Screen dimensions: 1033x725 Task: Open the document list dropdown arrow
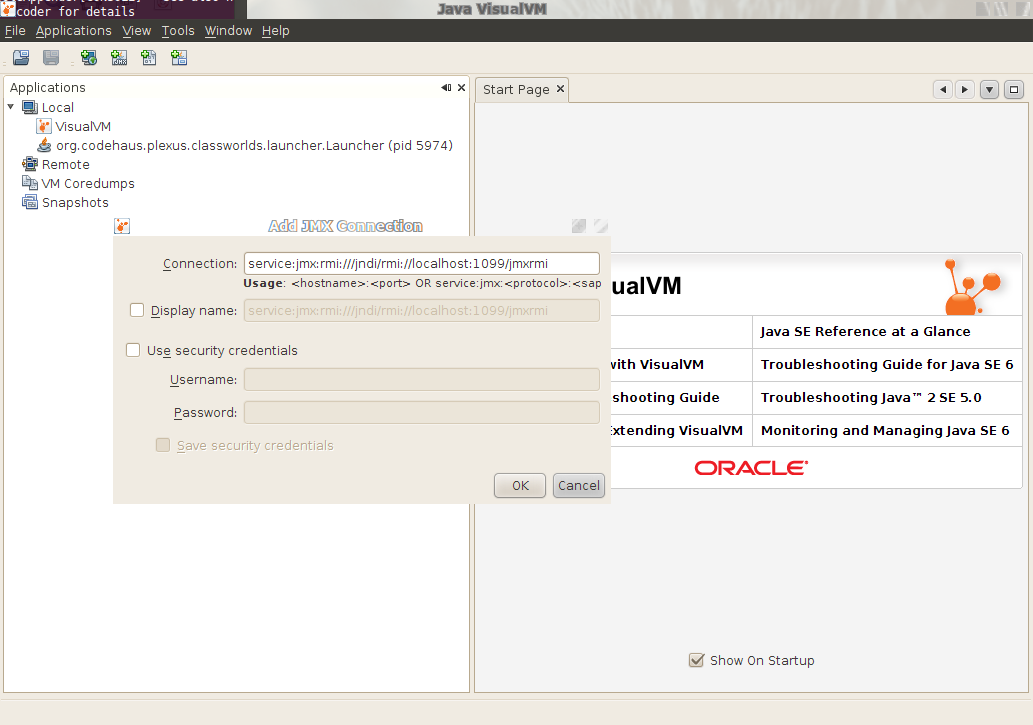pos(990,90)
